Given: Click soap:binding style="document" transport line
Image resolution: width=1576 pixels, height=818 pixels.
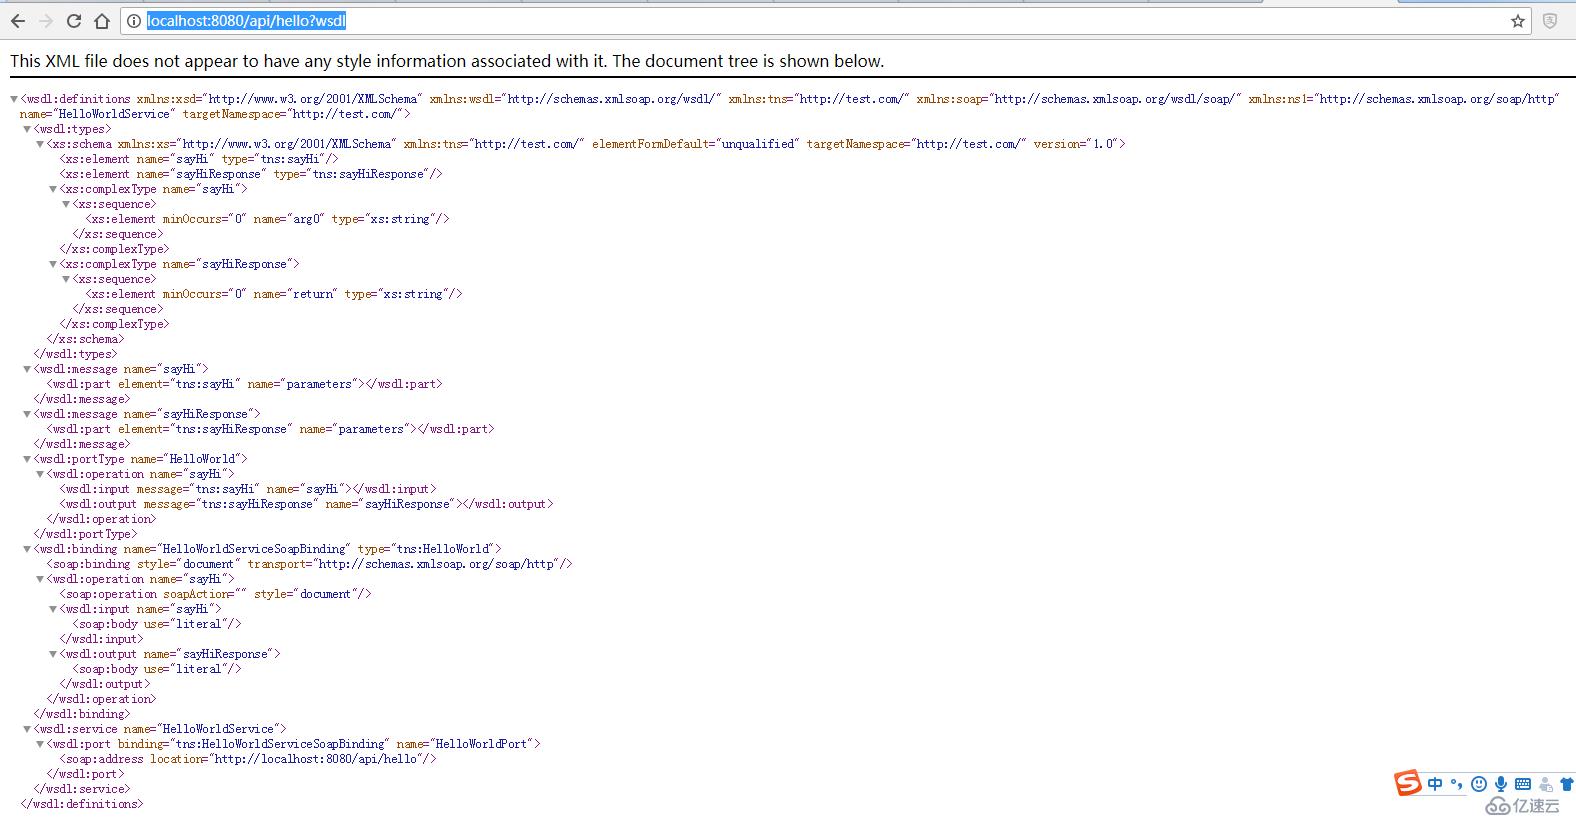Looking at the screenshot, I should click(x=309, y=564).
